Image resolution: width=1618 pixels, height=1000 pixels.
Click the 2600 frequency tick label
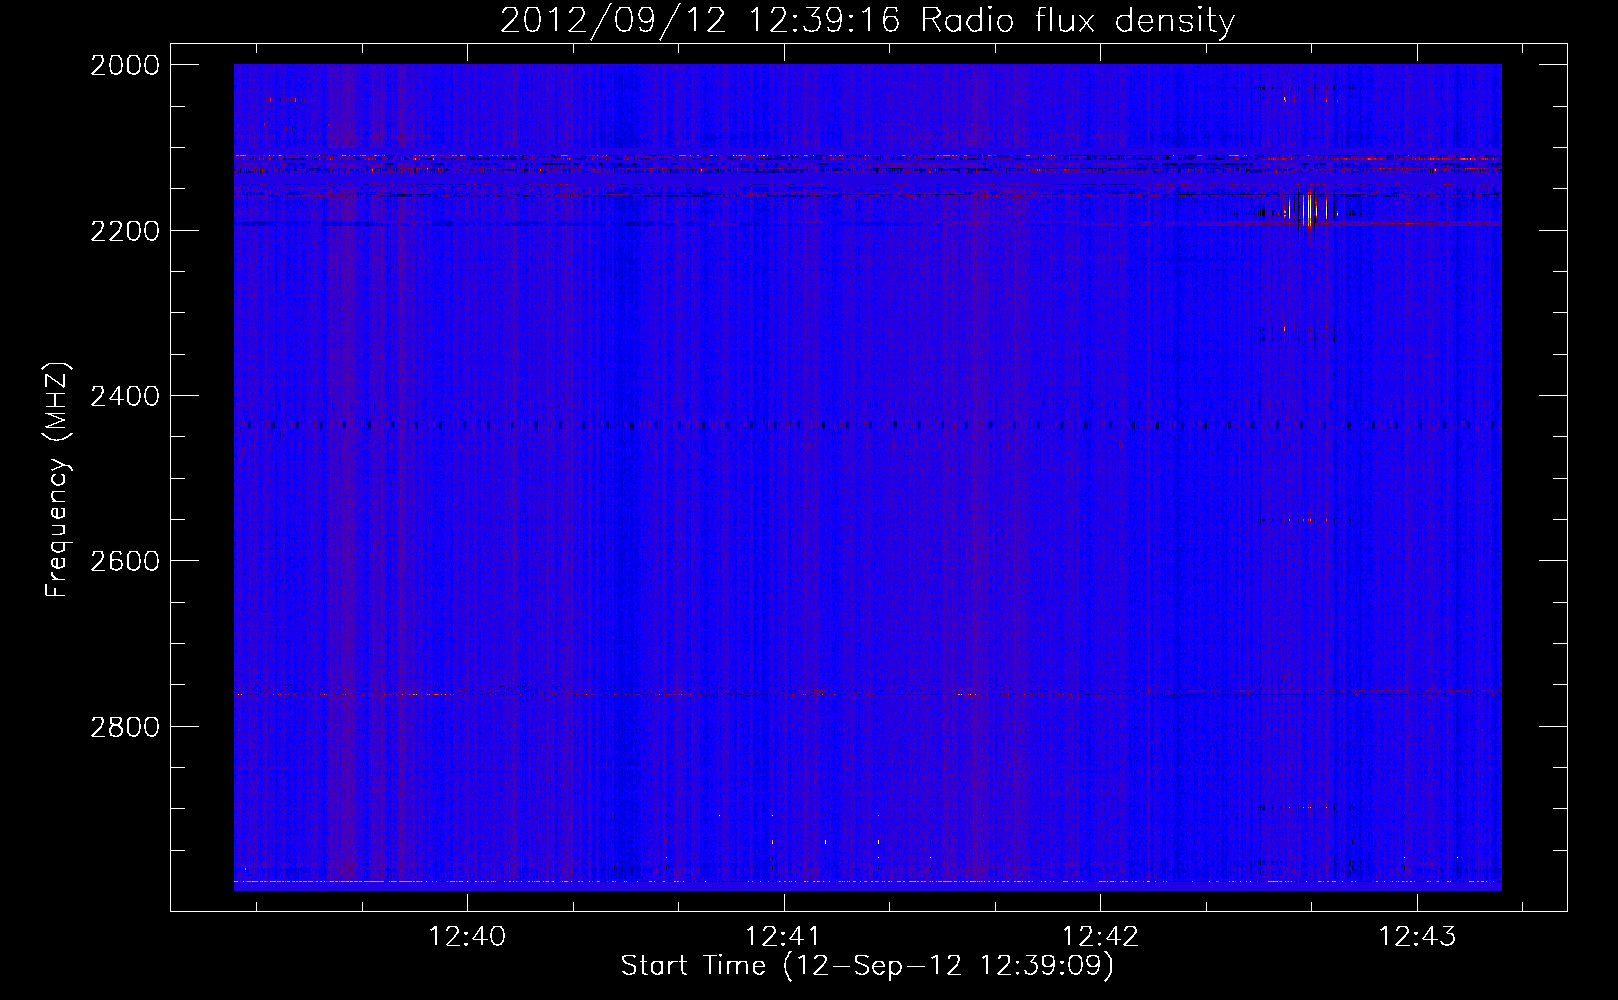[124, 561]
